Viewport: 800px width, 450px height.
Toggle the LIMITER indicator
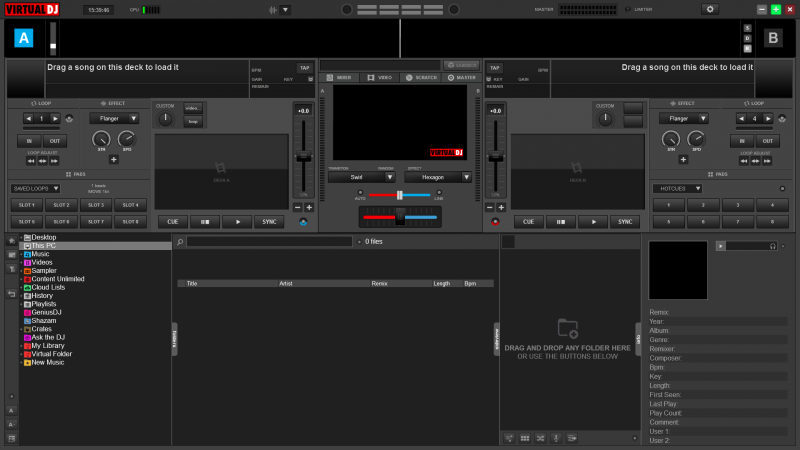tap(628, 9)
